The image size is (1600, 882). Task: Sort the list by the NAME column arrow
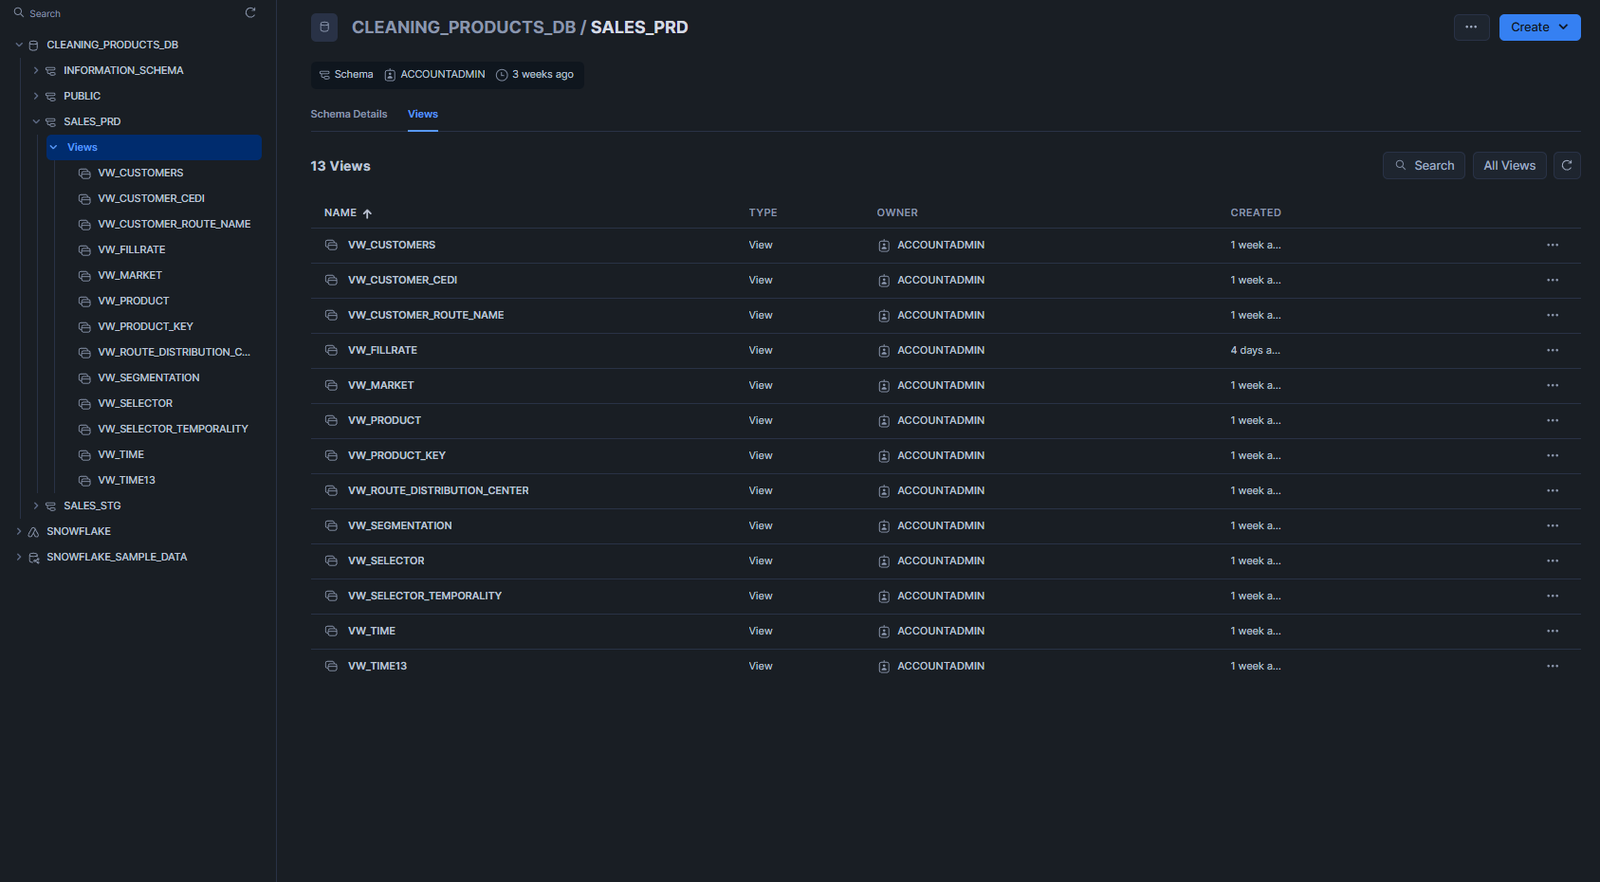coord(367,213)
